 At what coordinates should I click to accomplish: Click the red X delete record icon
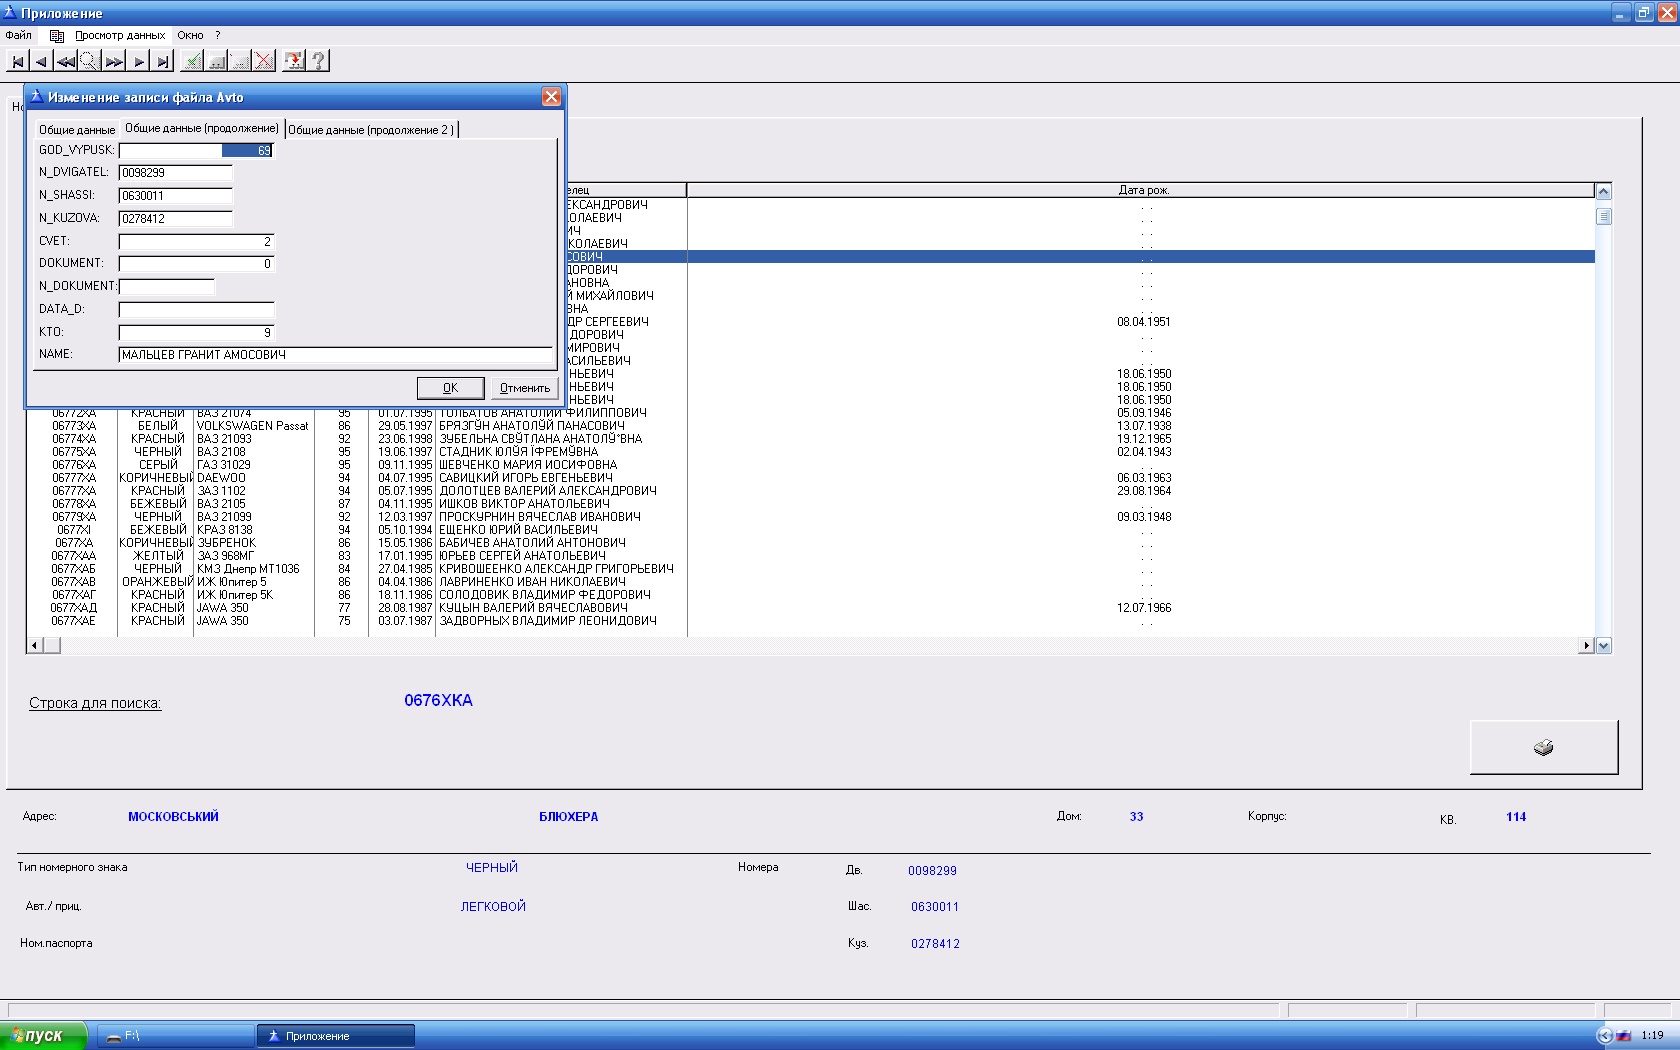[x=264, y=61]
